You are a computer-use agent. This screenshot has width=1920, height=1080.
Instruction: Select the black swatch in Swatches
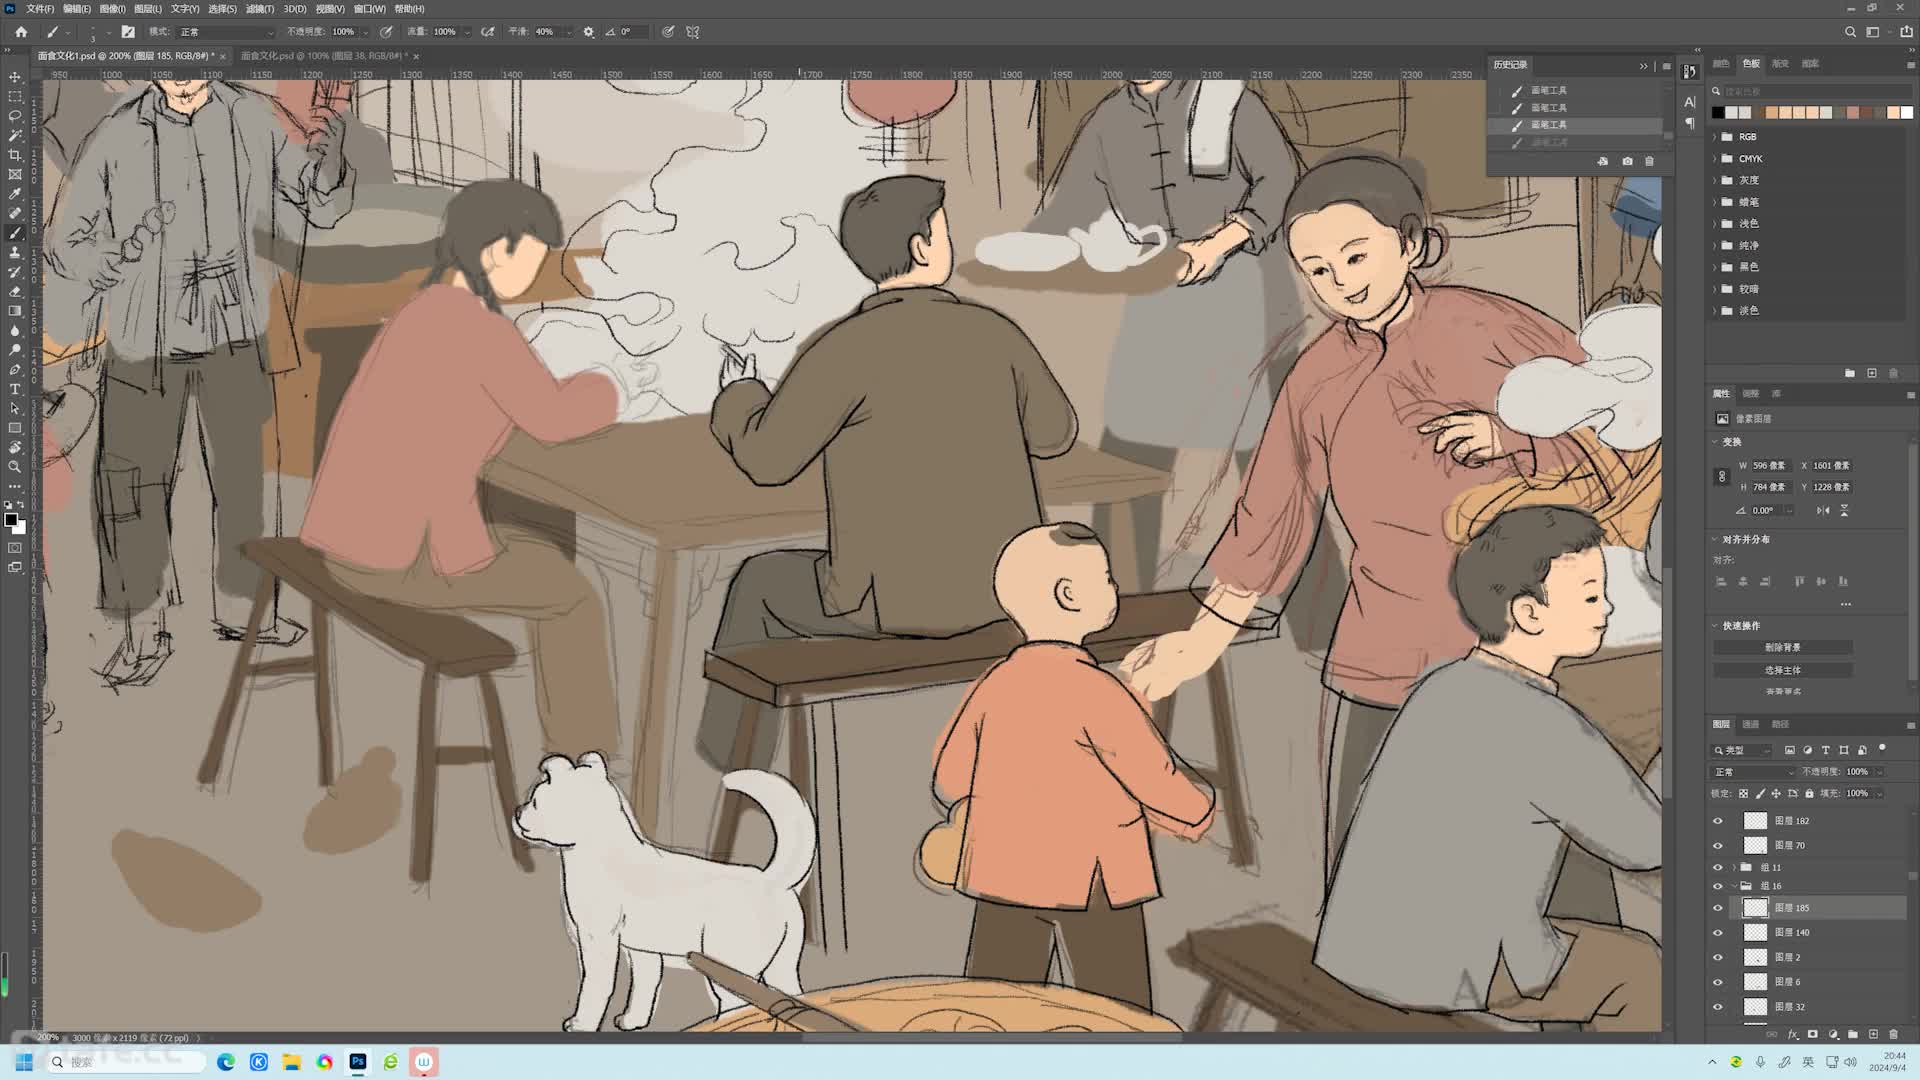click(x=1718, y=113)
